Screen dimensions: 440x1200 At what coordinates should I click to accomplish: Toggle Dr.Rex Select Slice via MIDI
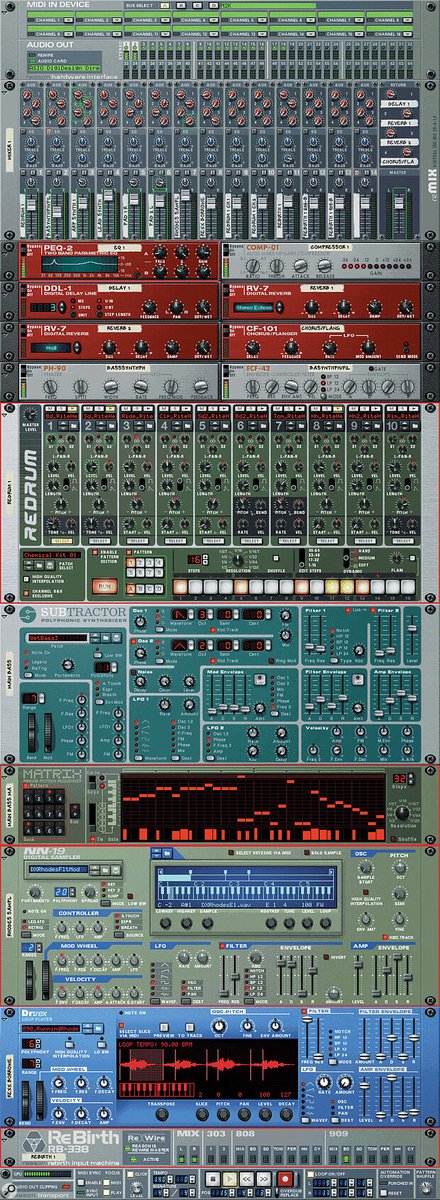pyautogui.click(x=123, y=1026)
